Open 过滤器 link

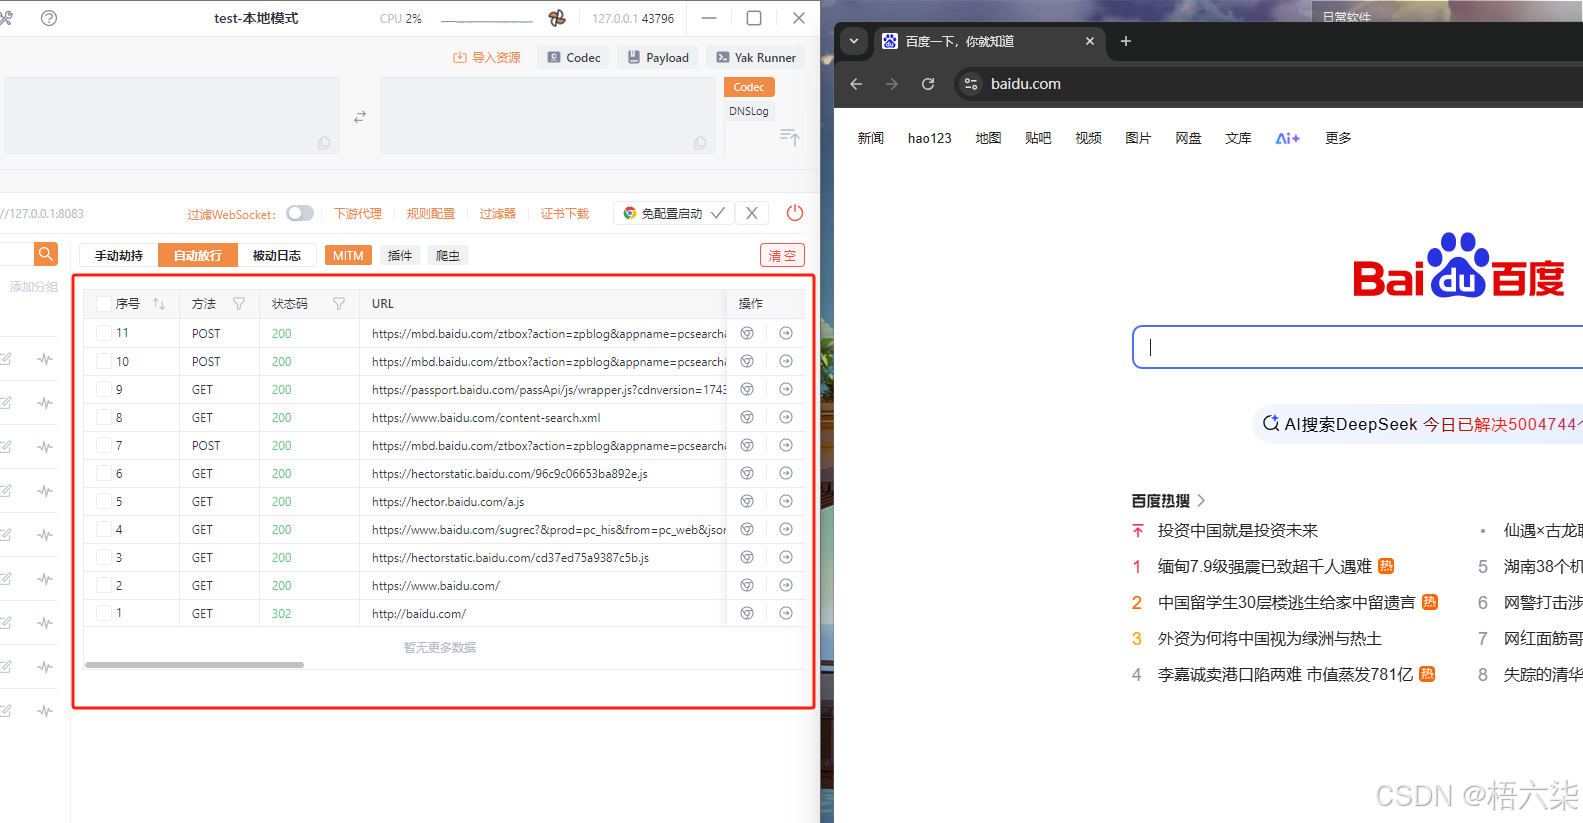pos(498,214)
